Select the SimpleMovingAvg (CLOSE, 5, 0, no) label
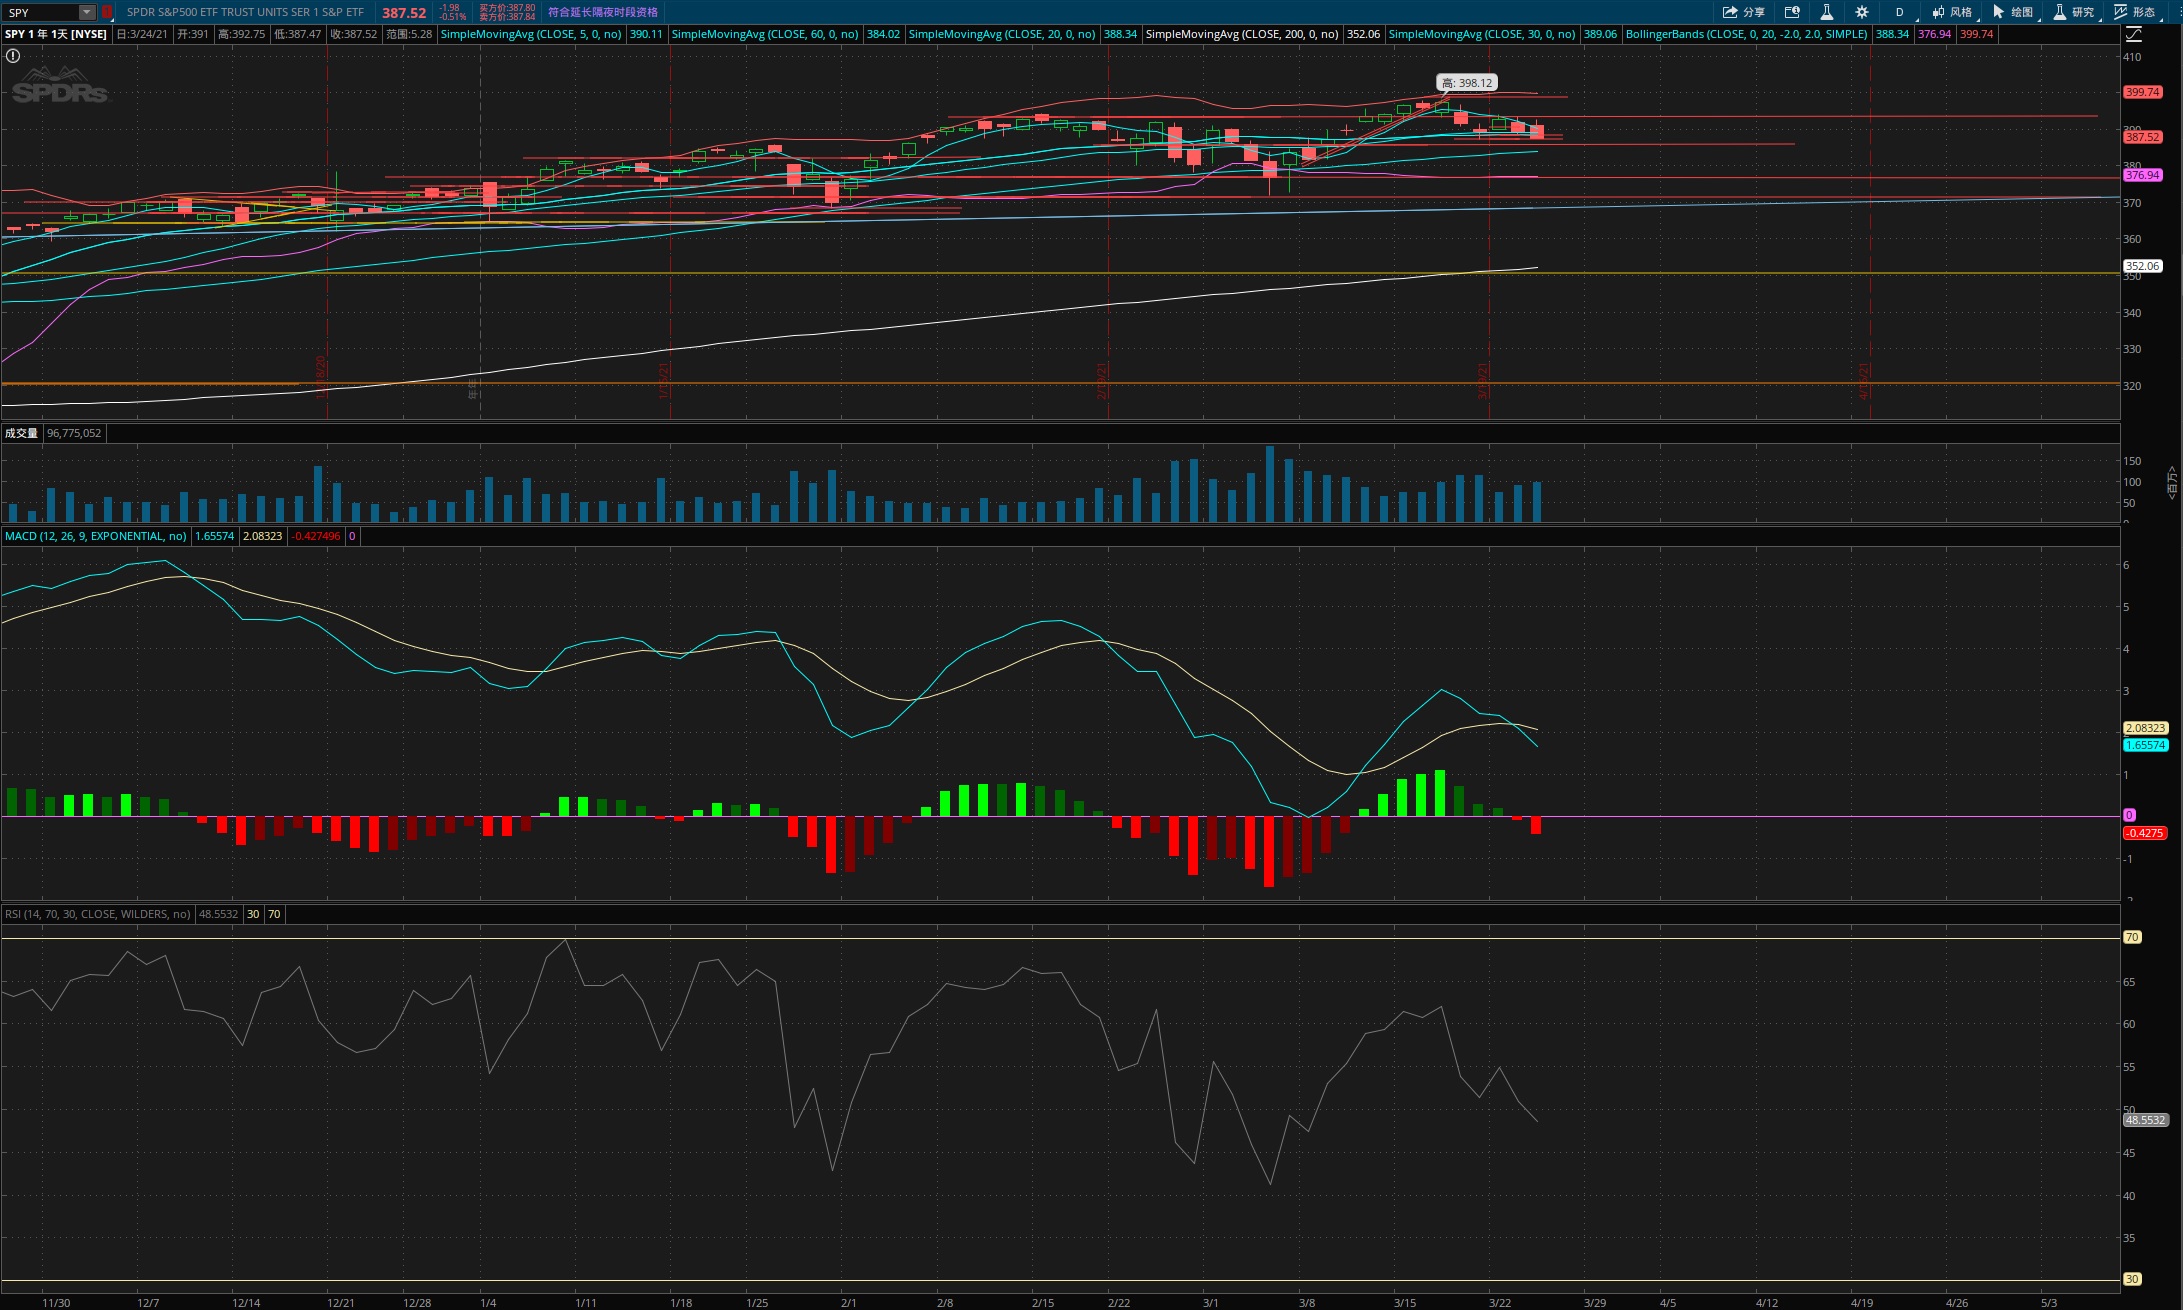 (531, 34)
